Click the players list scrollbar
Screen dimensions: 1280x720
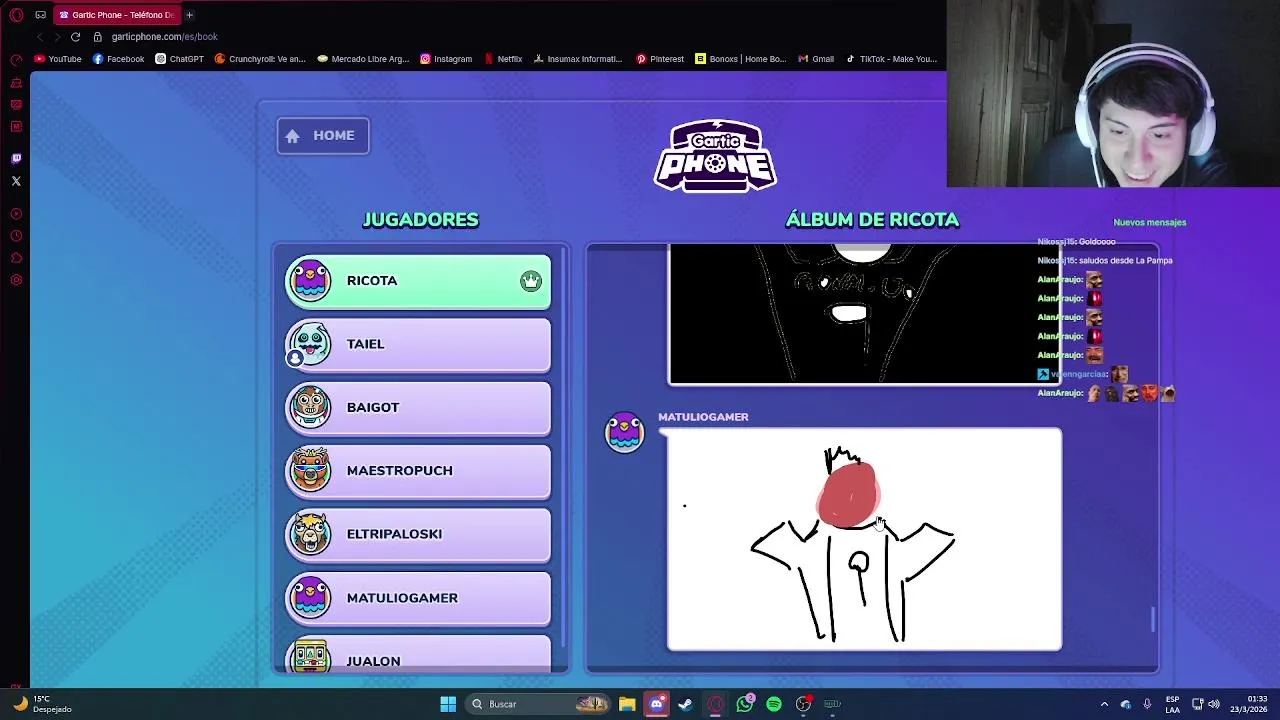(x=565, y=446)
